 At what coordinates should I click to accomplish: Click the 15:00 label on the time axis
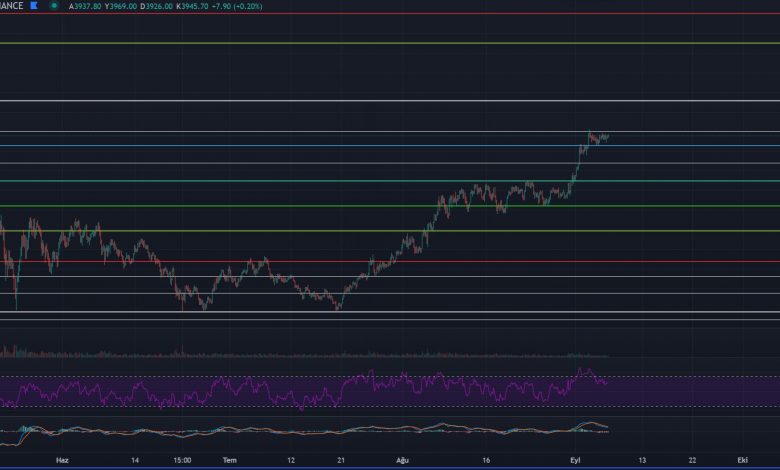181,461
